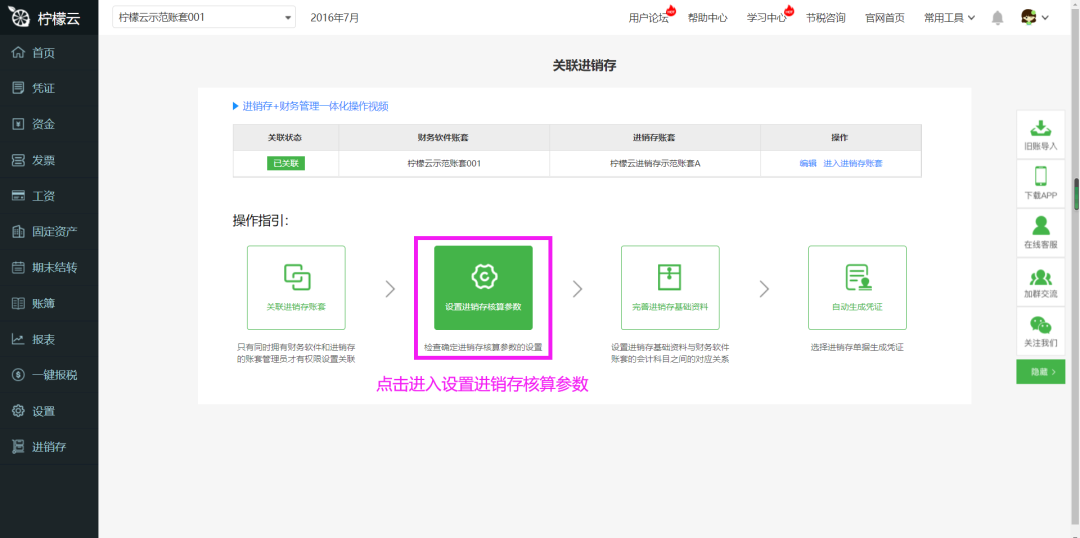Viewport: 1080px width, 538px height.
Task: Click the 报表 chart icon
Action: 19,339
